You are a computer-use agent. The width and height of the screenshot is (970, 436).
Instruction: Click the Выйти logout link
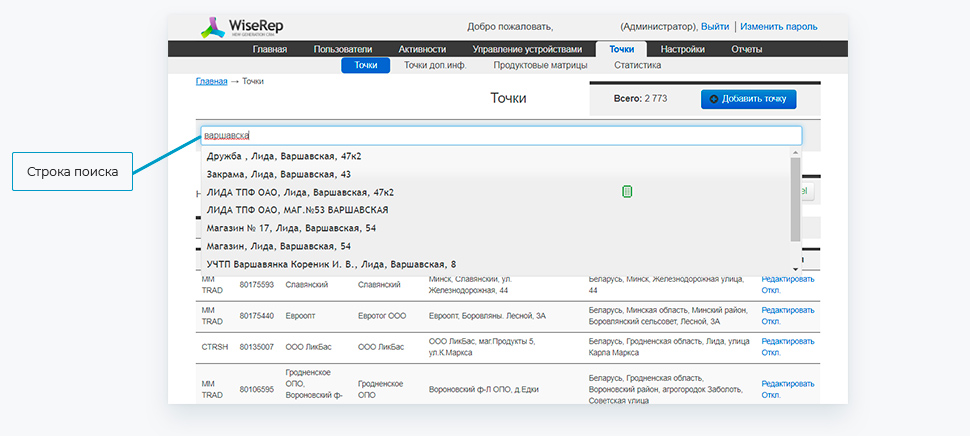coord(715,27)
